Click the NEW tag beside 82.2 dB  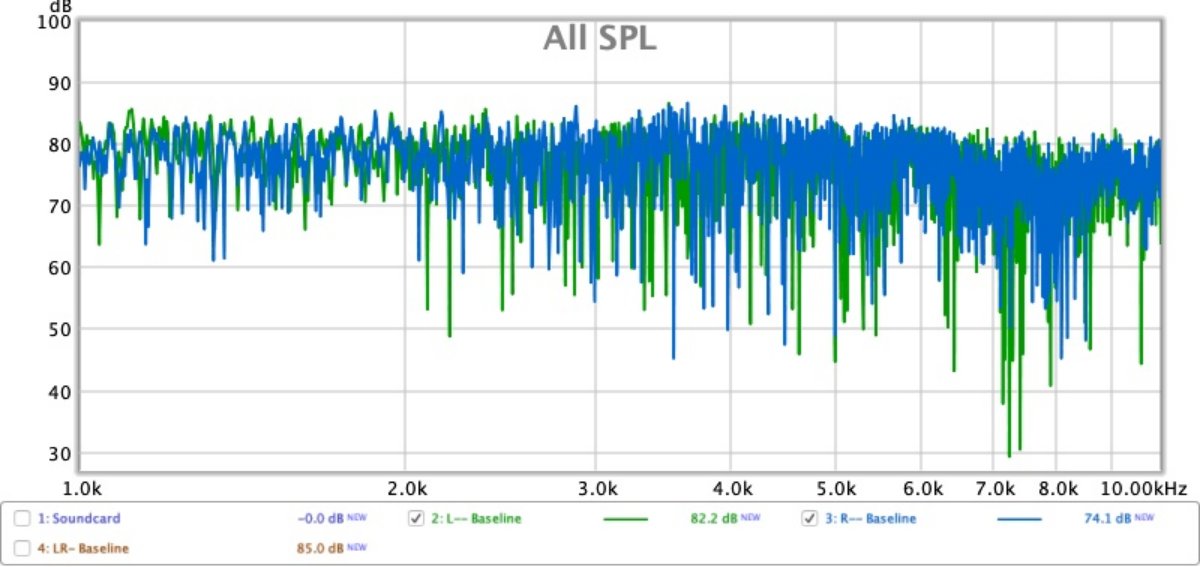click(751, 518)
